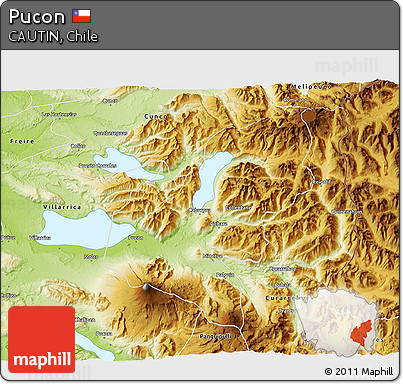Click the small Pucon town label by the lake
The width and height of the screenshot is (403, 384).
136,238
